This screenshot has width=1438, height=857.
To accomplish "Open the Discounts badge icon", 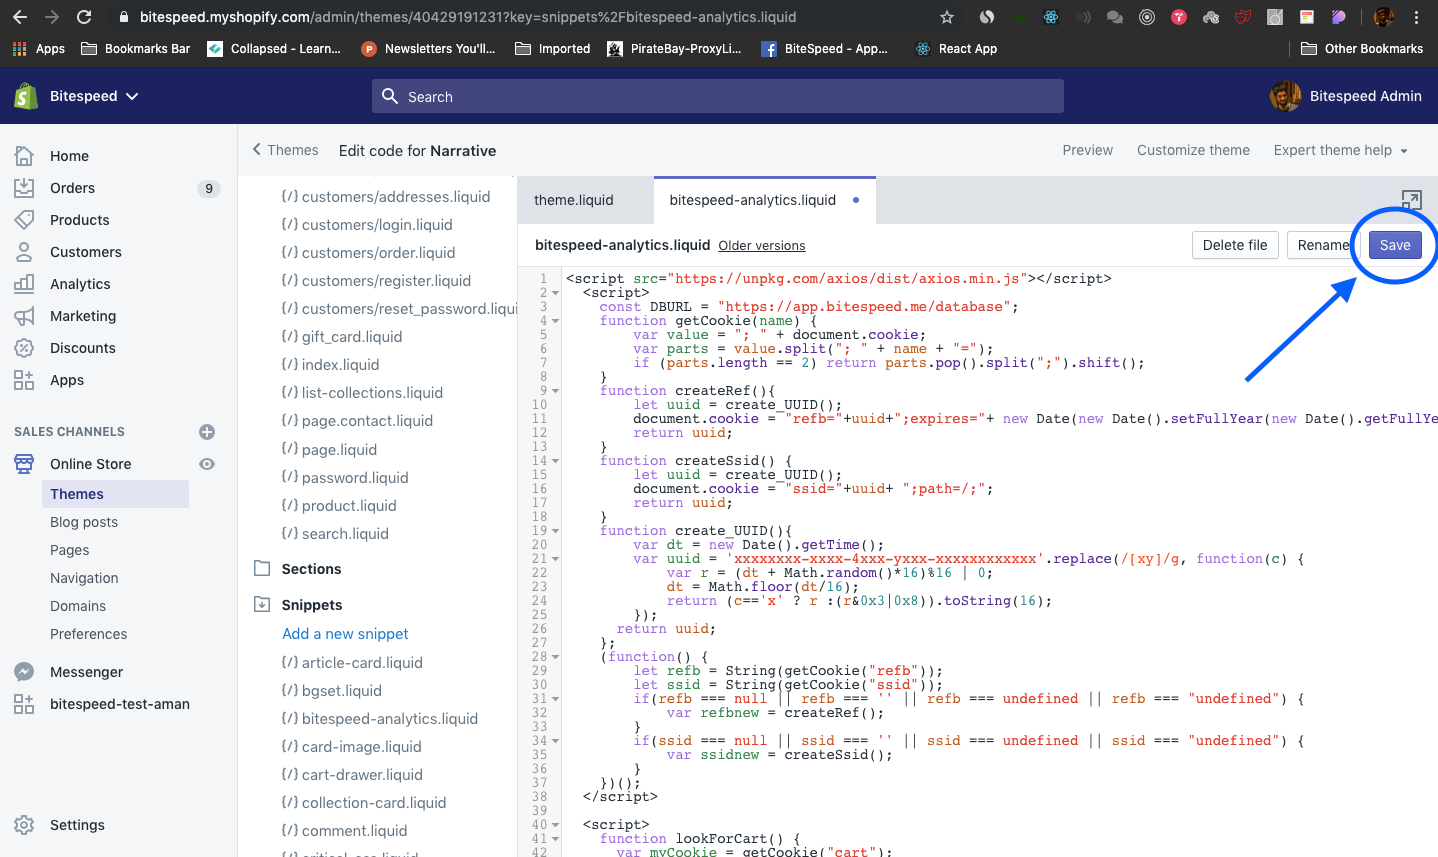I will point(24,348).
